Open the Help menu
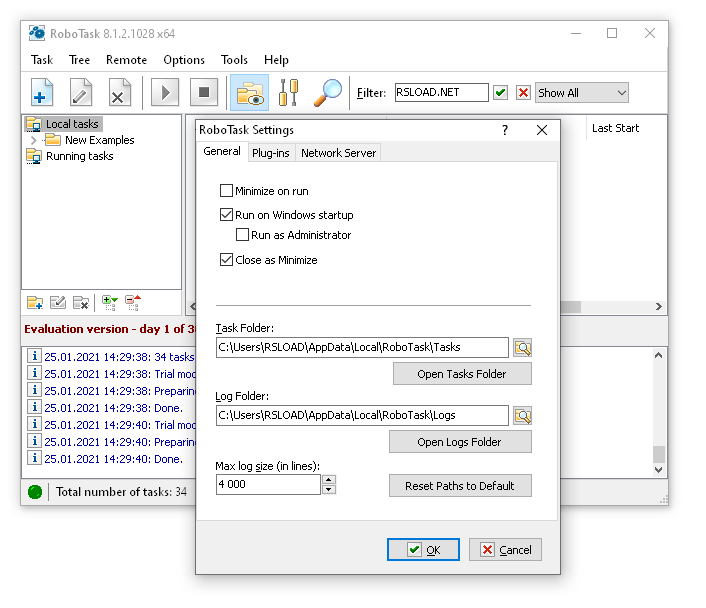This screenshot has width=706, height=608. 276,60
